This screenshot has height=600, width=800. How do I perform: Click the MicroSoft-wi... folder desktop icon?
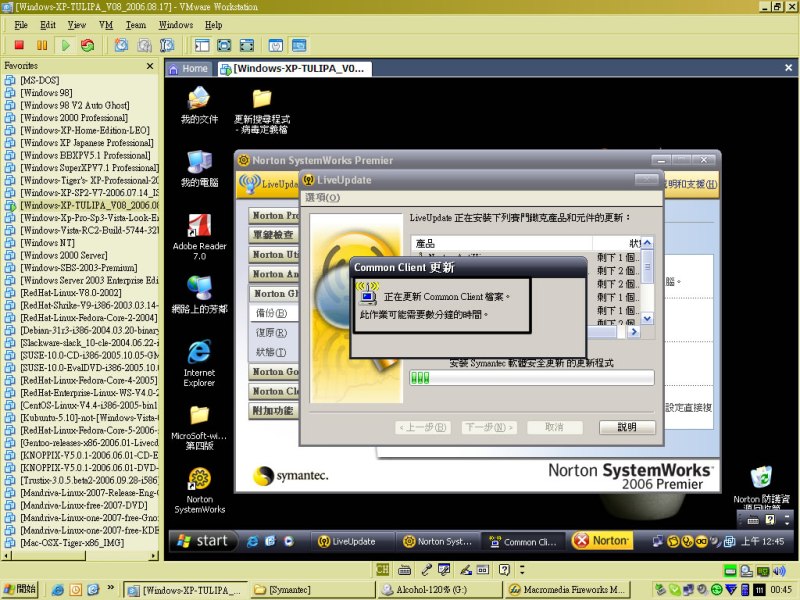(199, 427)
